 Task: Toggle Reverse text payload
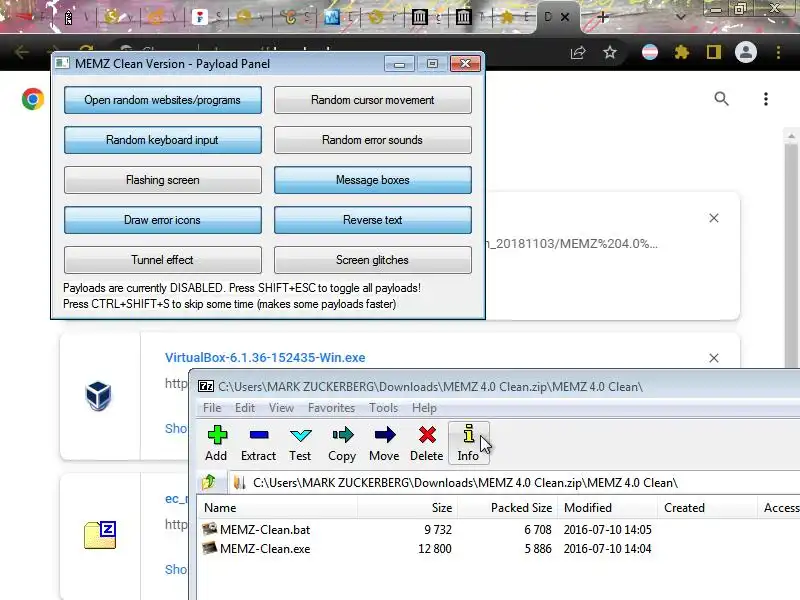tap(372, 220)
